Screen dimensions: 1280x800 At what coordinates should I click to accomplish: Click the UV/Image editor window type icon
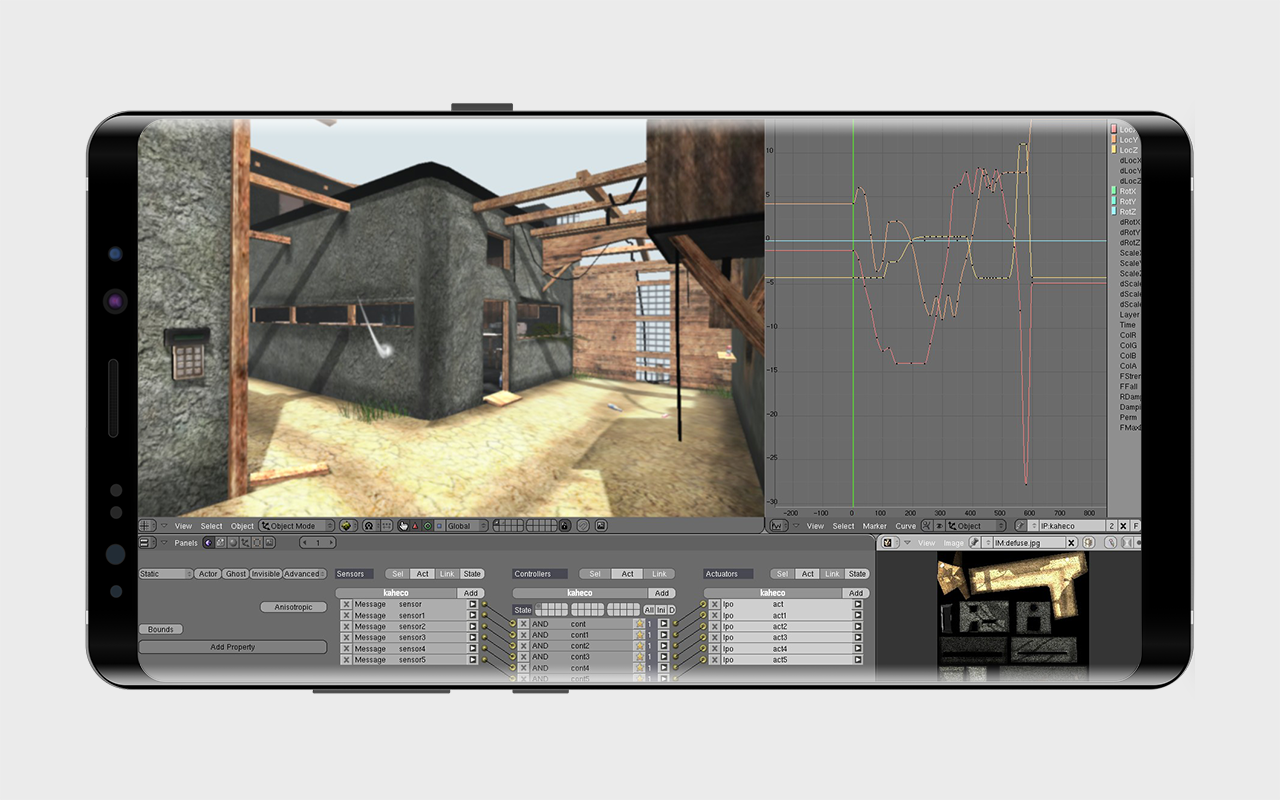tap(888, 543)
